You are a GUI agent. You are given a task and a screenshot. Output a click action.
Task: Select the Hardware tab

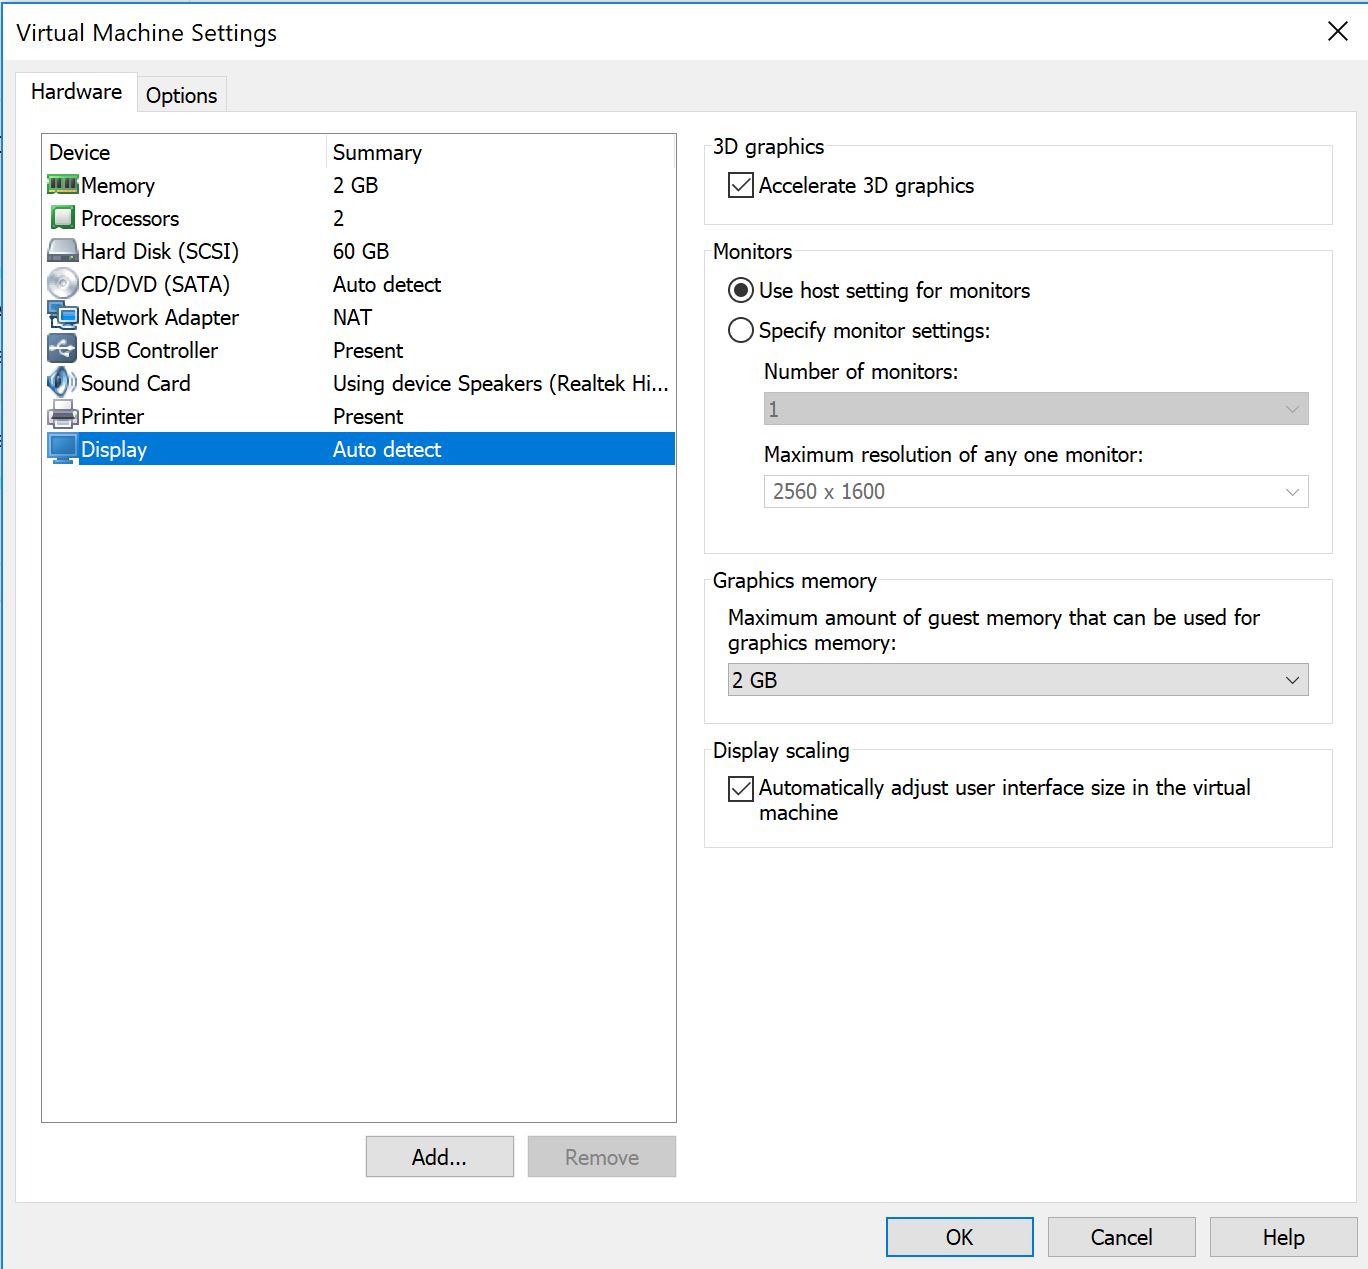point(76,92)
